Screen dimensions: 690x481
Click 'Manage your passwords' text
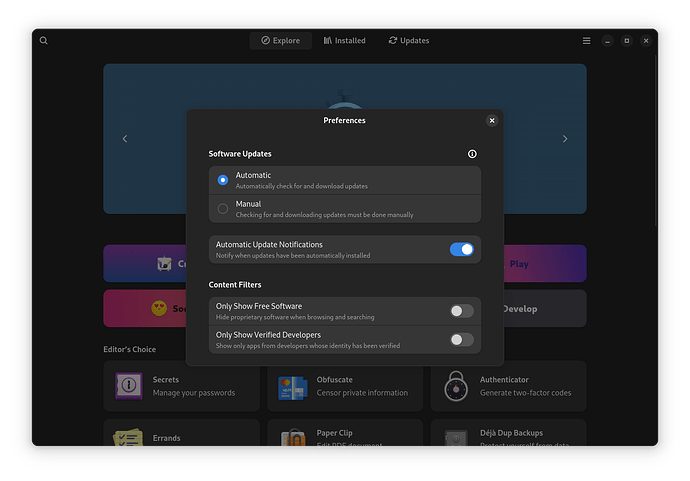194,393
